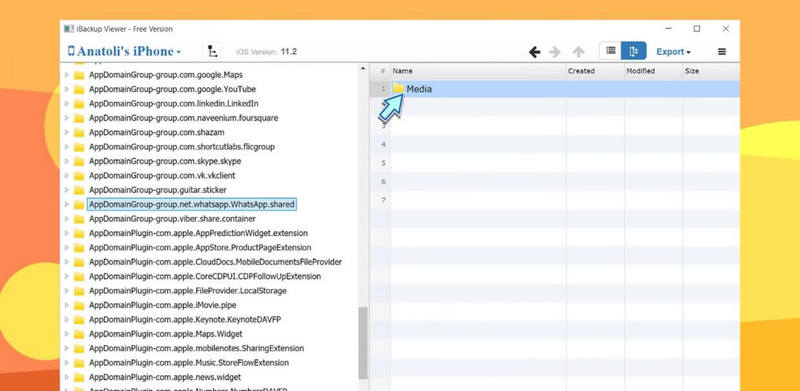Select Keynote.KeynoteDAVFP entry
This screenshot has width=800, height=391.
pos(185,320)
